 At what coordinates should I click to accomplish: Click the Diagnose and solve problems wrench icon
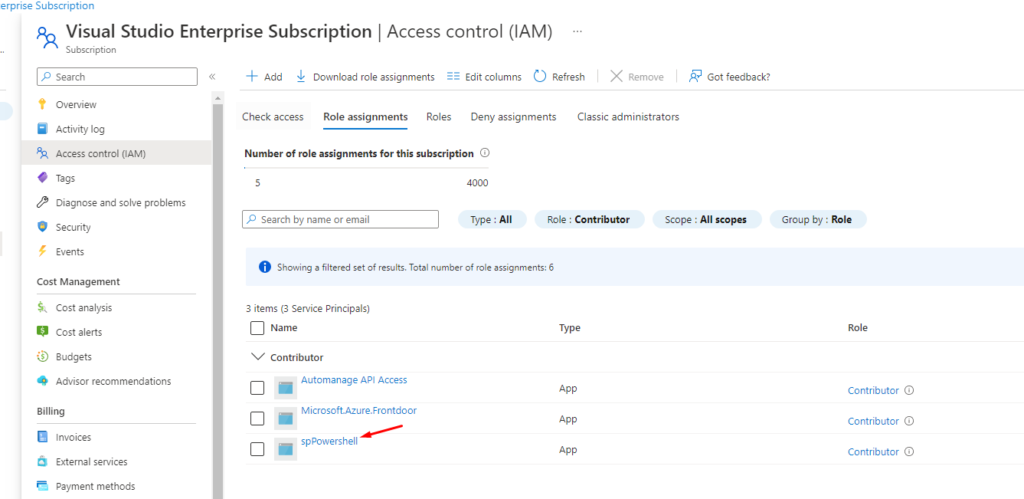point(42,202)
